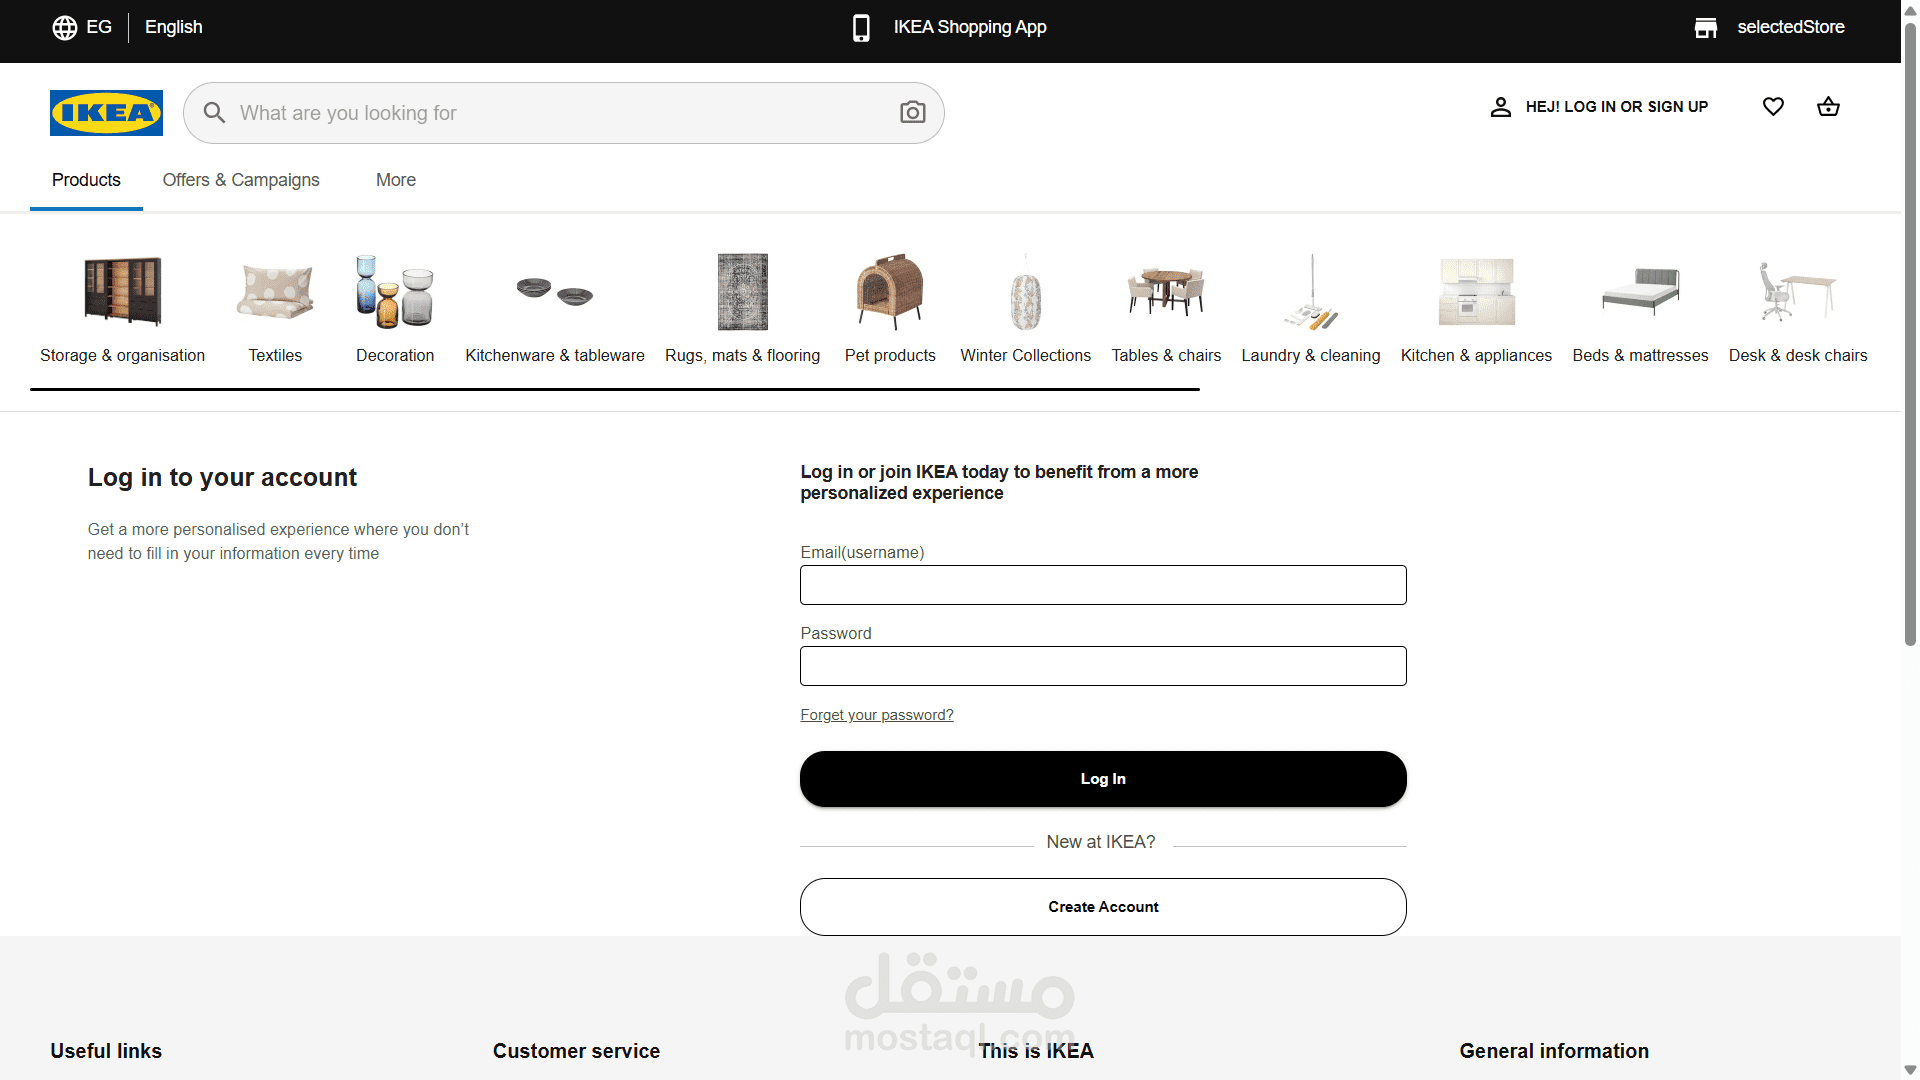1920x1080 pixels.
Task: Open the More menu tab
Action: 395,180
